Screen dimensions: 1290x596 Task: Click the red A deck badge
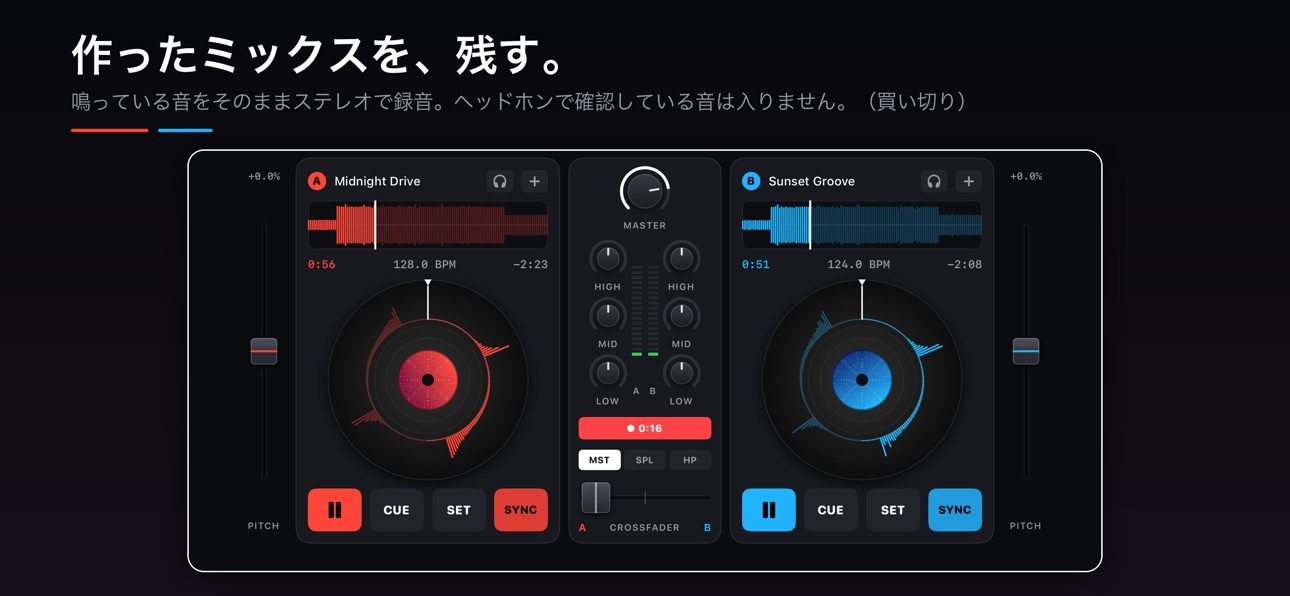click(x=317, y=181)
